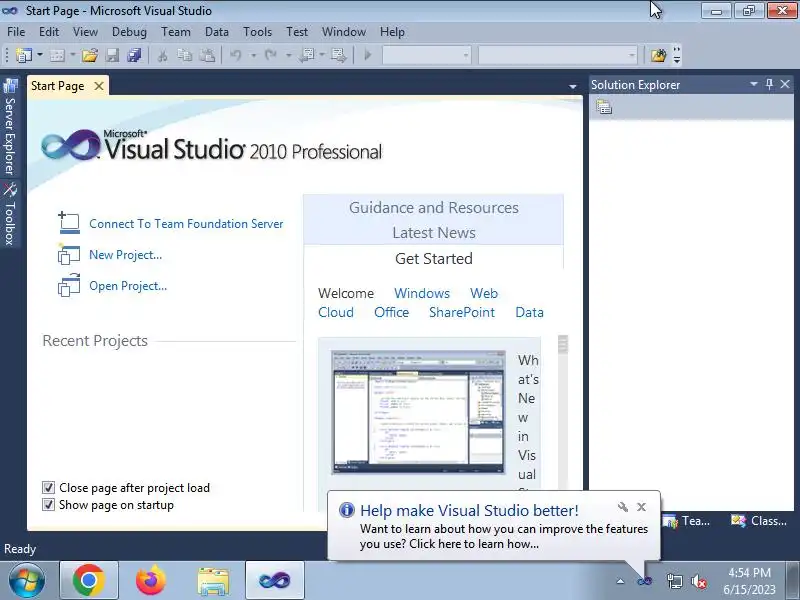Click the New Project toolbar icon
Viewport: 800px width, 600px height.
click(24, 55)
